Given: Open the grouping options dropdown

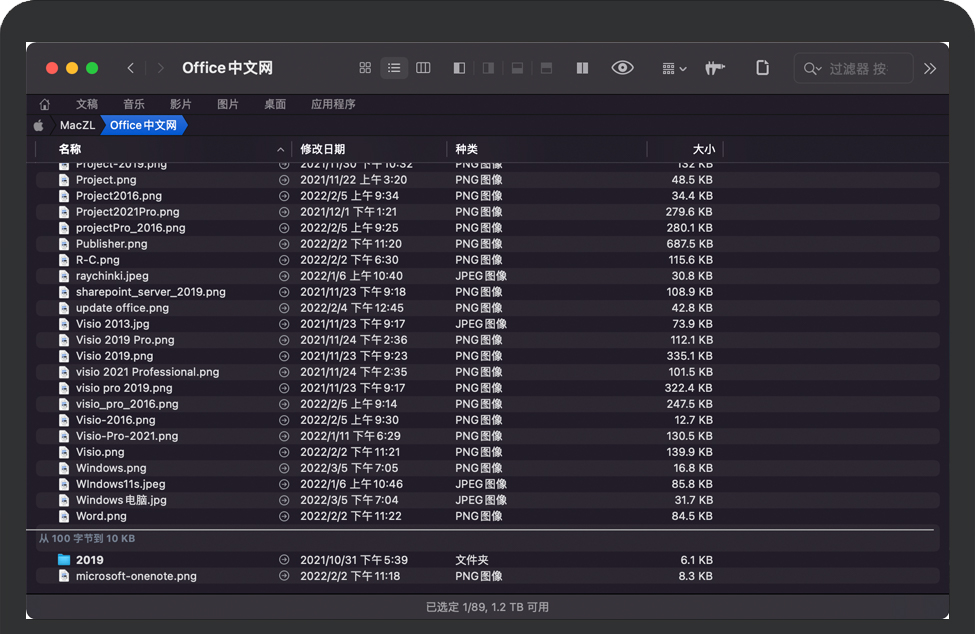Looking at the screenshot, I should click(674, 68).
